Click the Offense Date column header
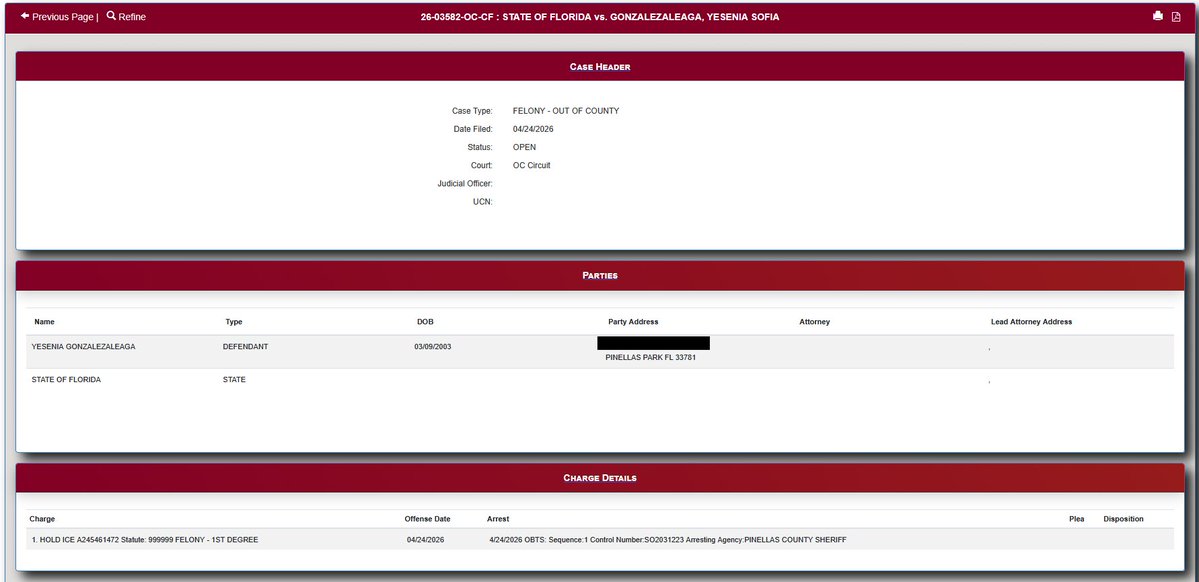 427,519
